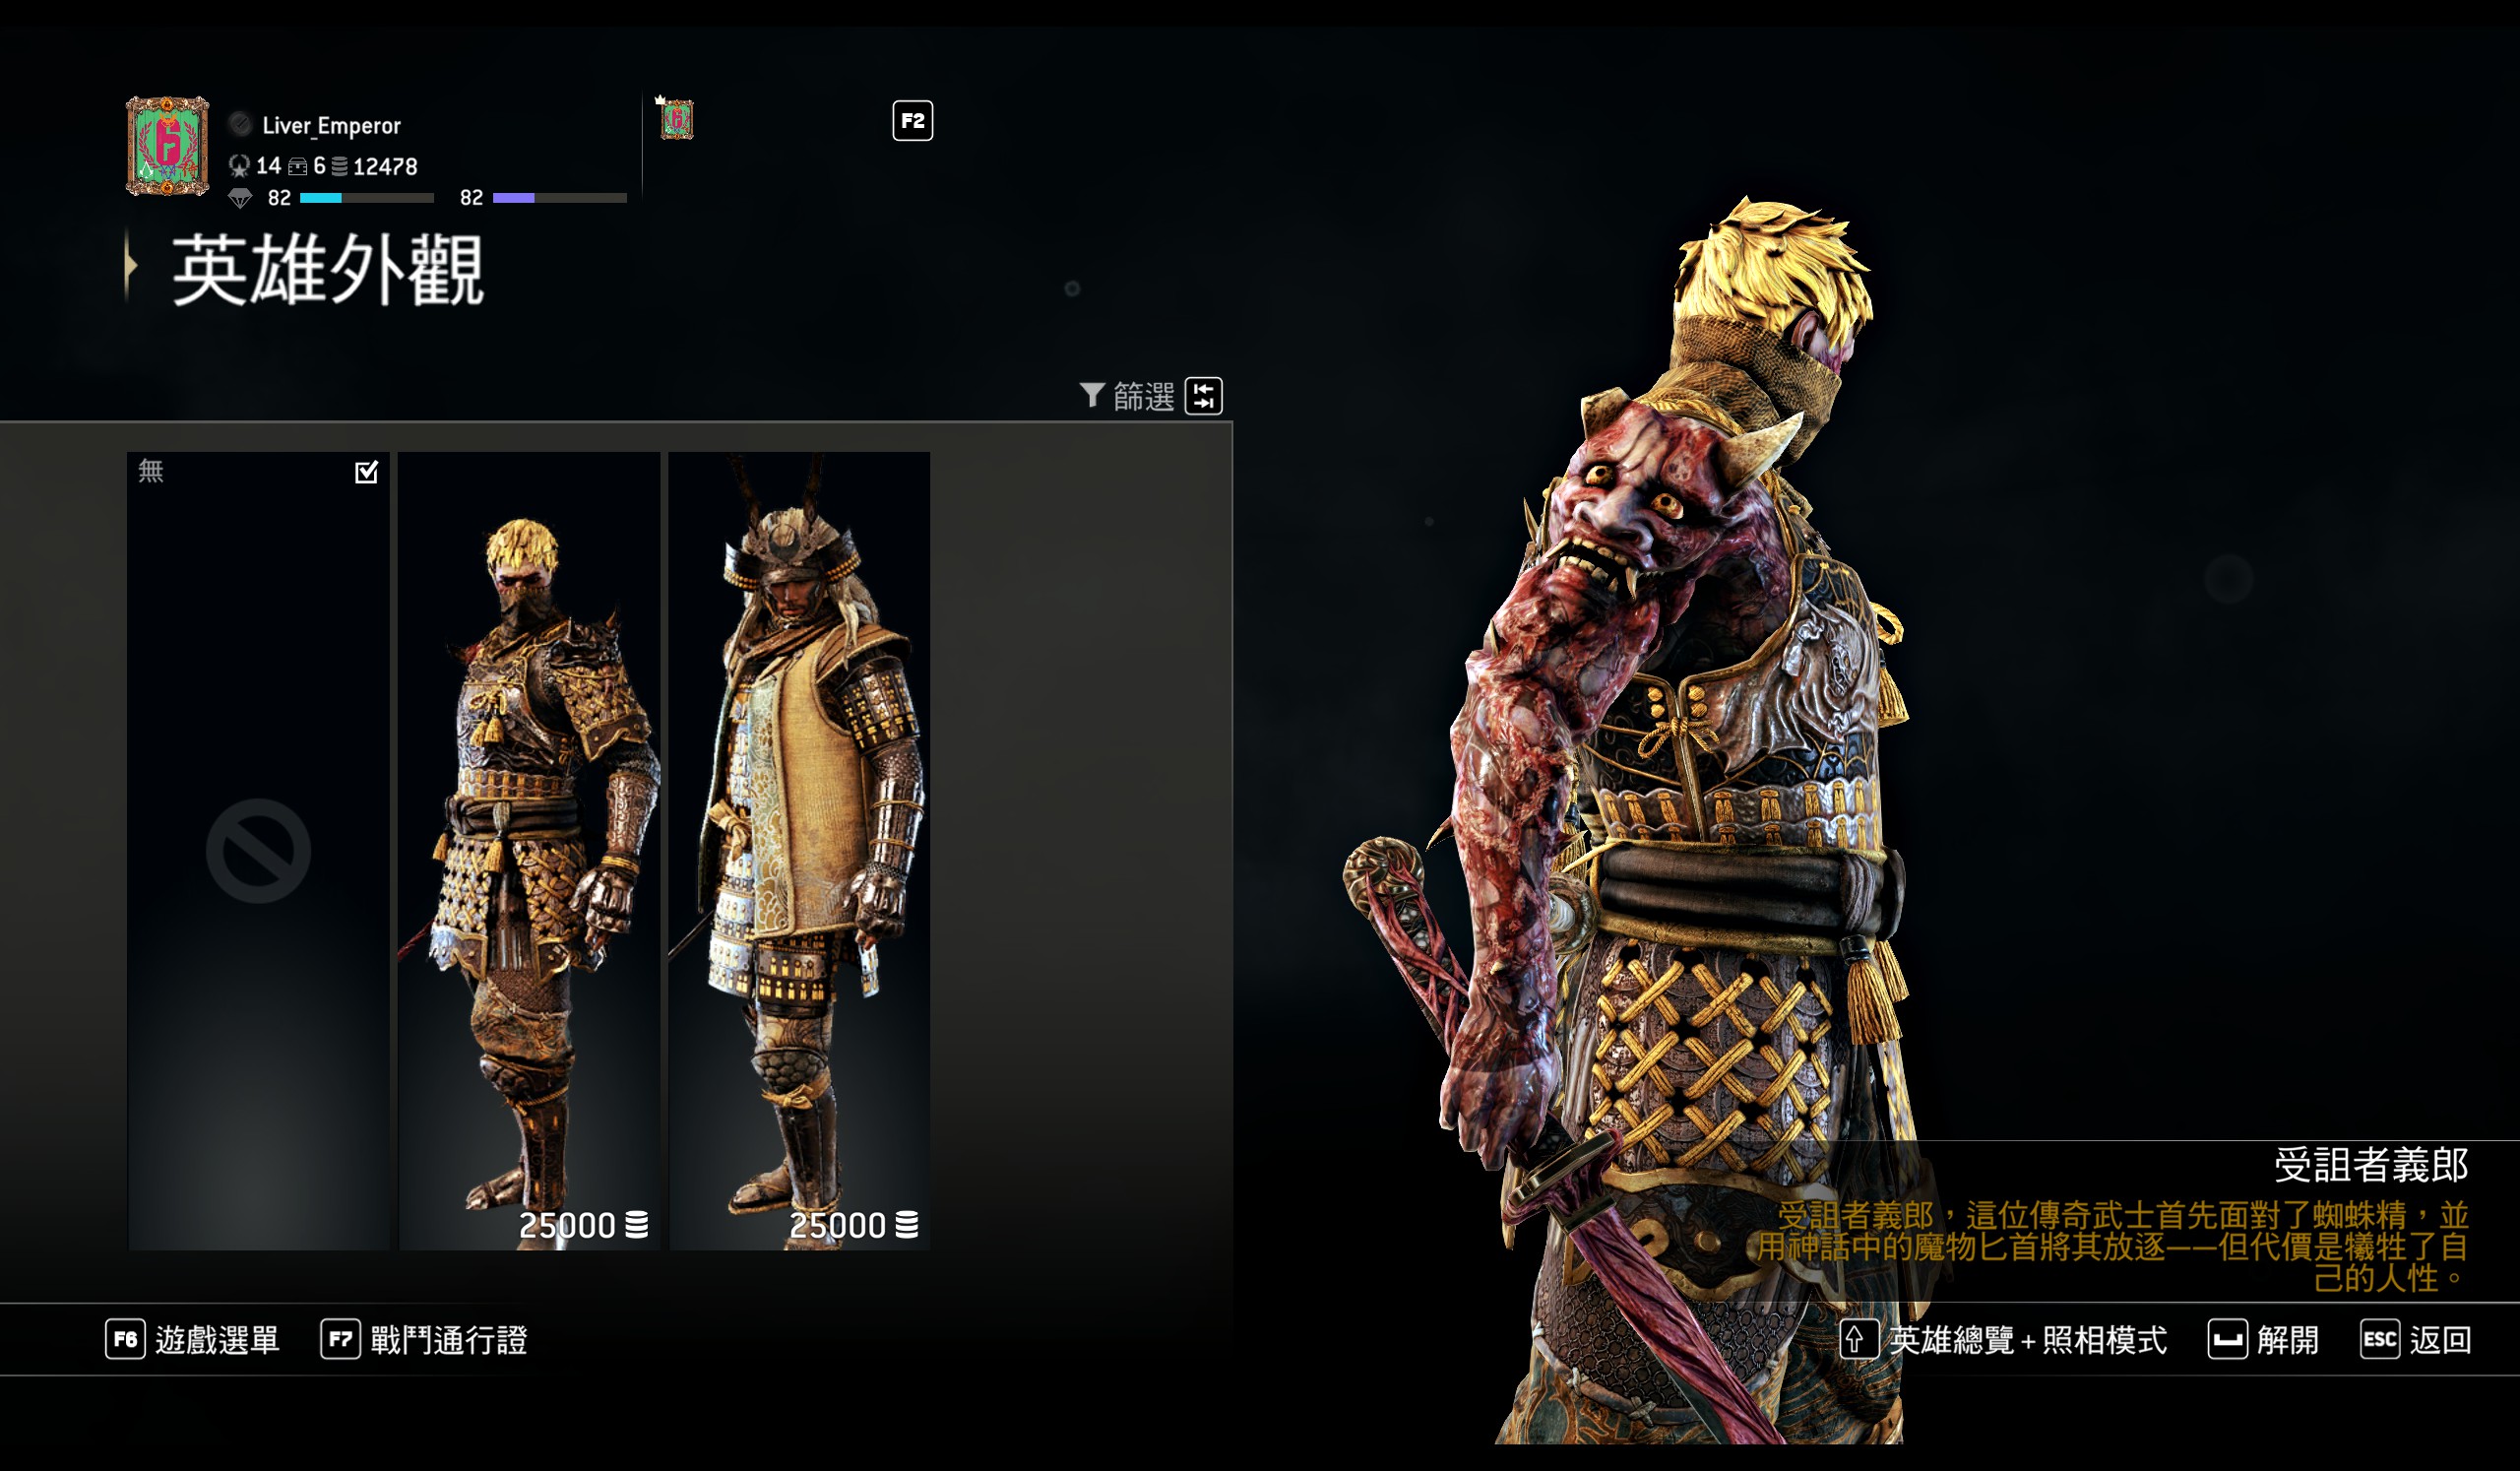Viewport: 2520px width, 1471px height.
Task: Toggle the filter tab-key switch icon
Action: coord(1203,396)
